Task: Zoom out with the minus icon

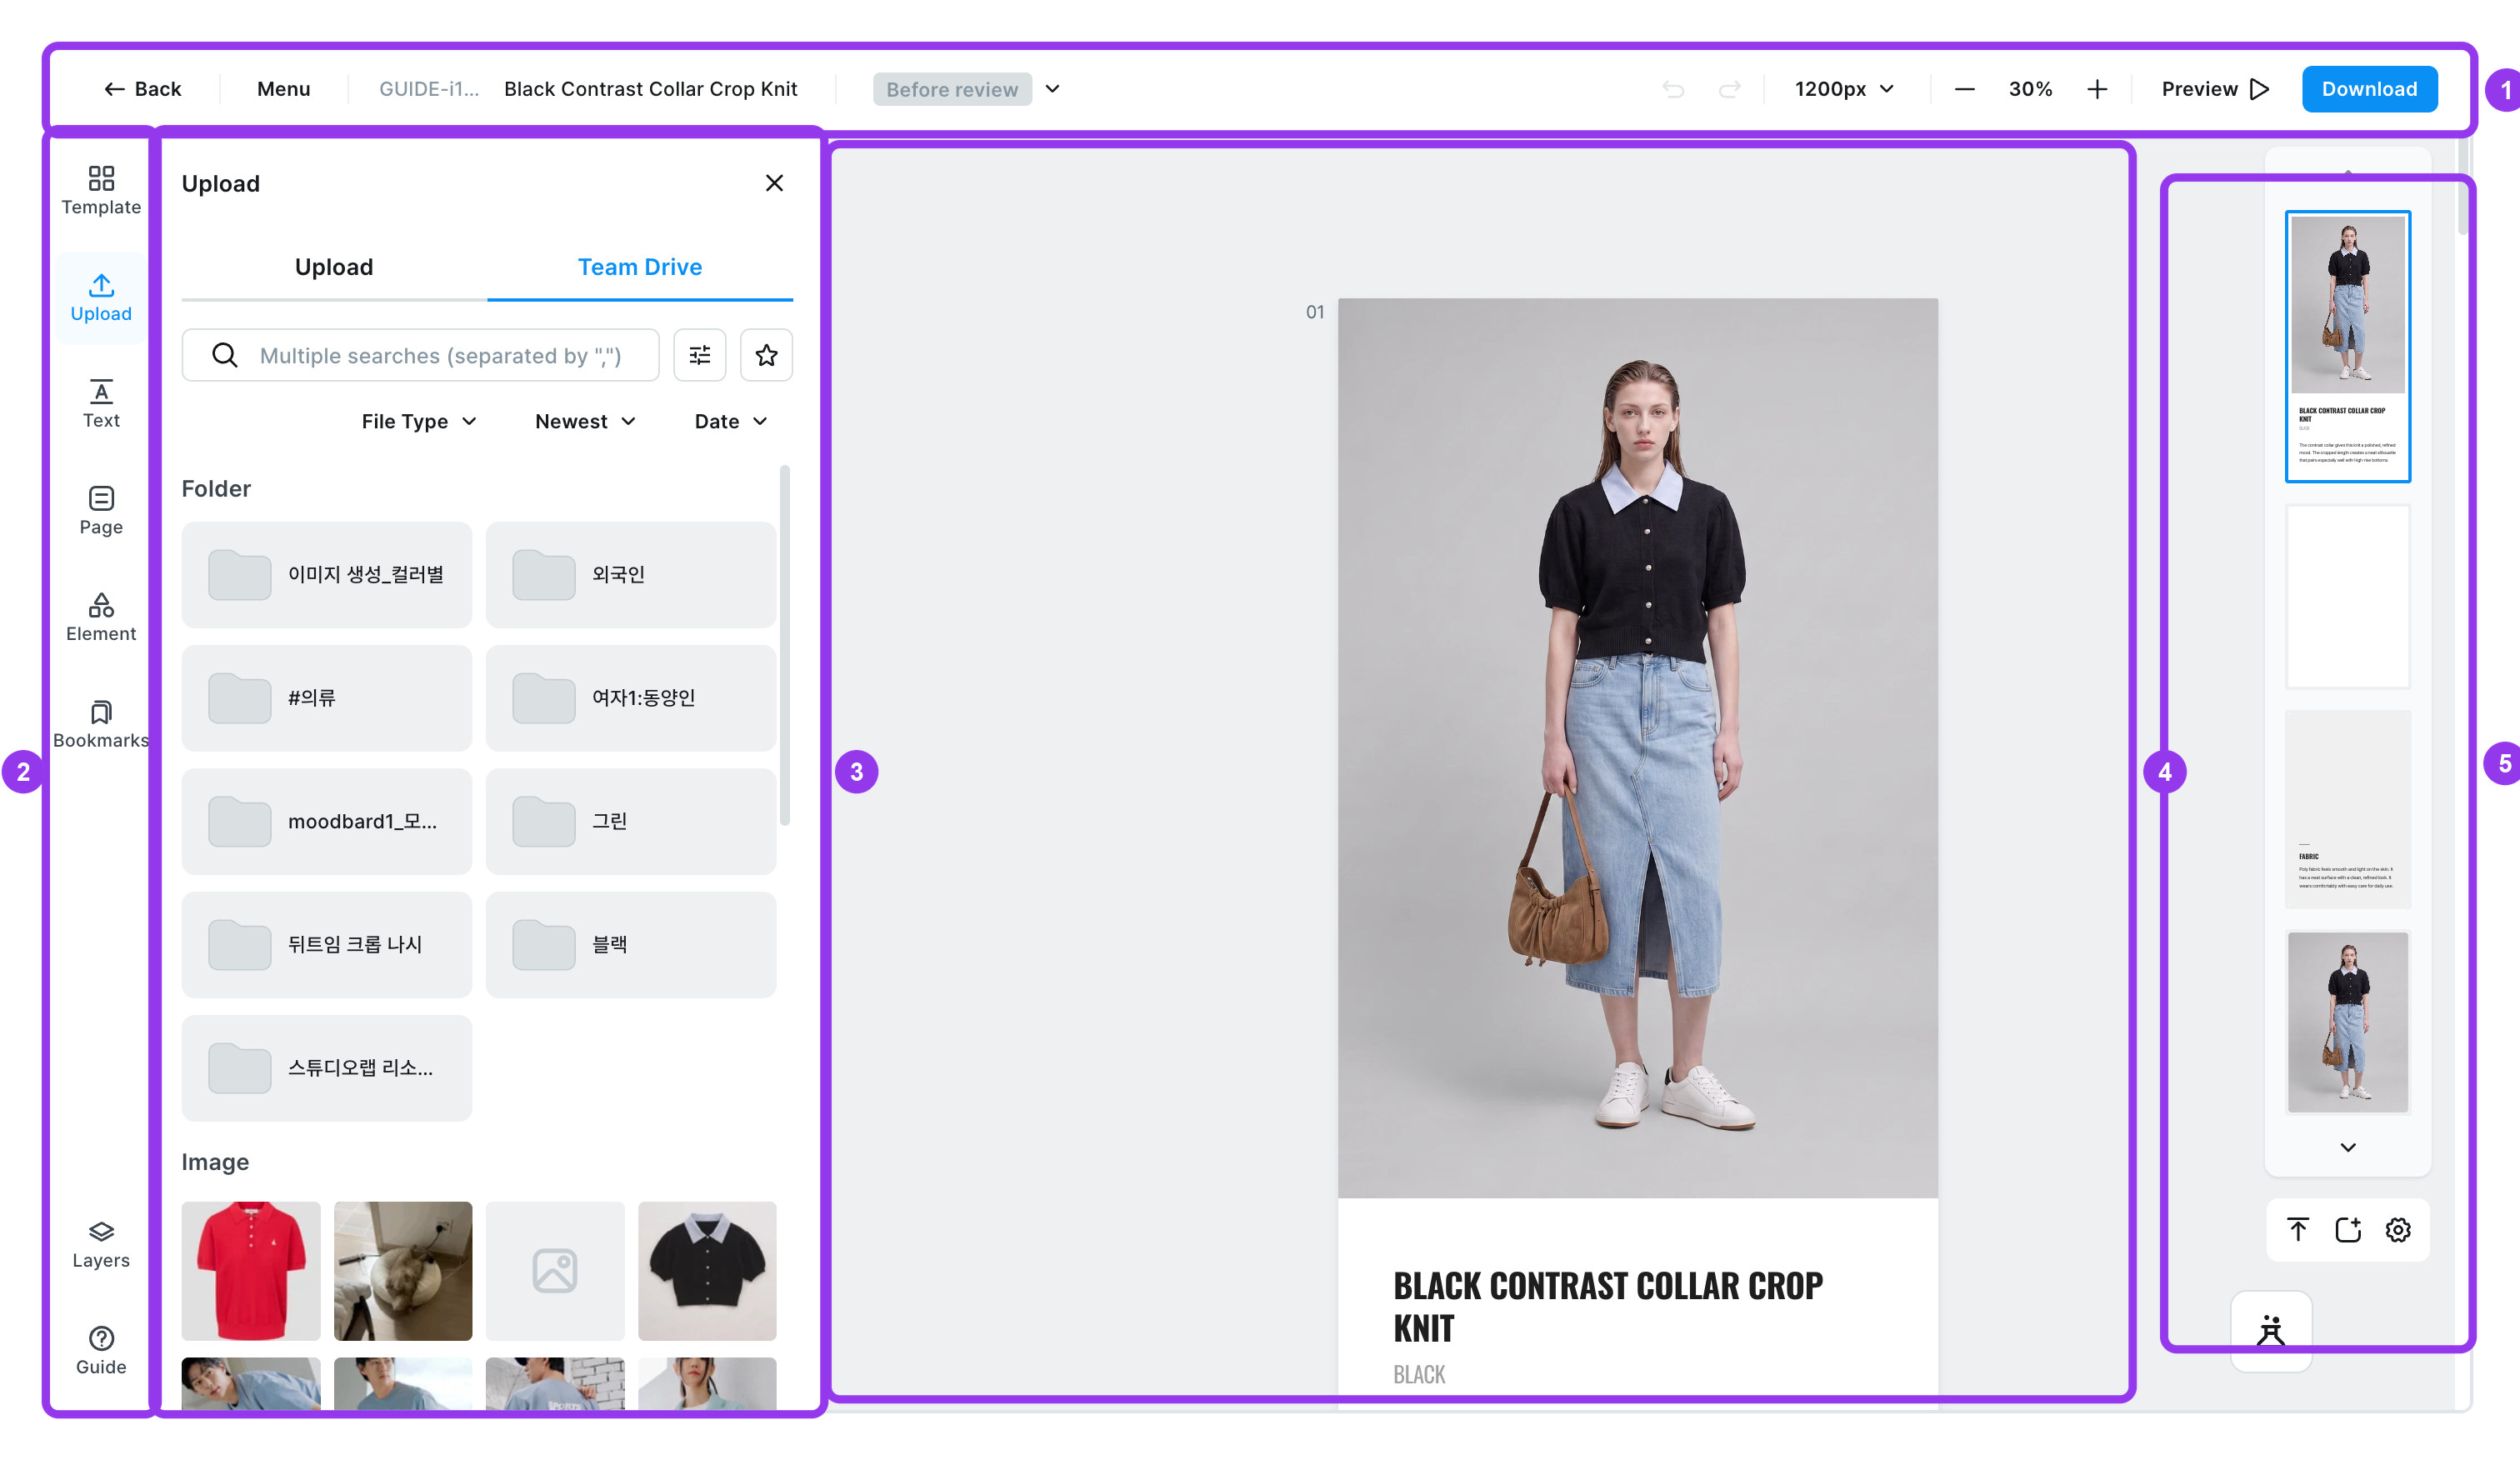Action: coord(1964,89)
